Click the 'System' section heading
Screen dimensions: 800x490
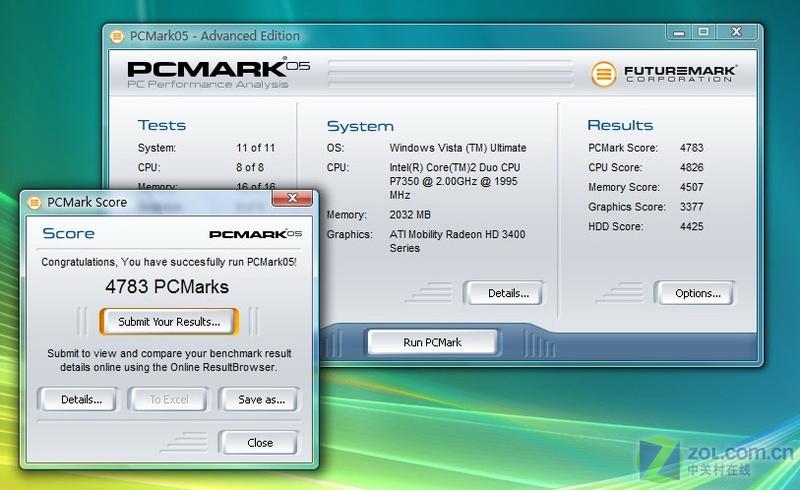(360, 126)
